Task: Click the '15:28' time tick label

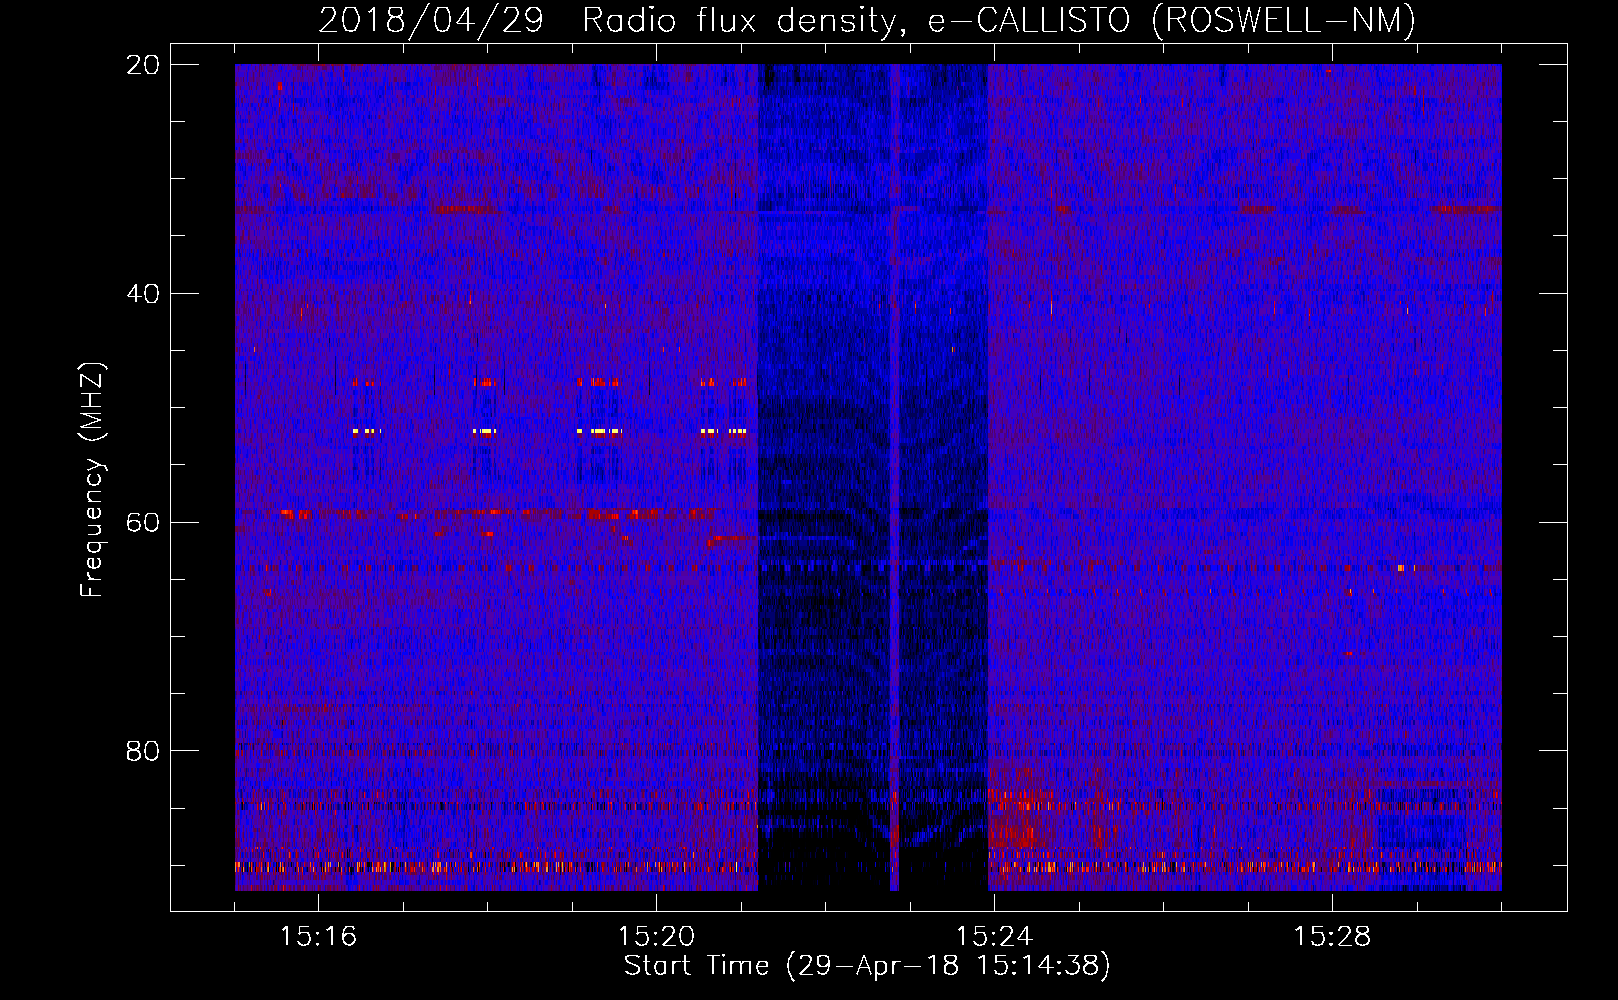Action: click(x=1332, y=936)
